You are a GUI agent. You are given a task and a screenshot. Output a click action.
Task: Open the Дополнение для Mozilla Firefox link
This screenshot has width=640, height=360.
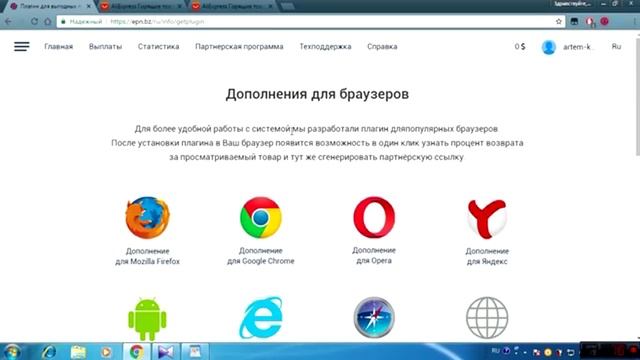click(x=147, y=256)
